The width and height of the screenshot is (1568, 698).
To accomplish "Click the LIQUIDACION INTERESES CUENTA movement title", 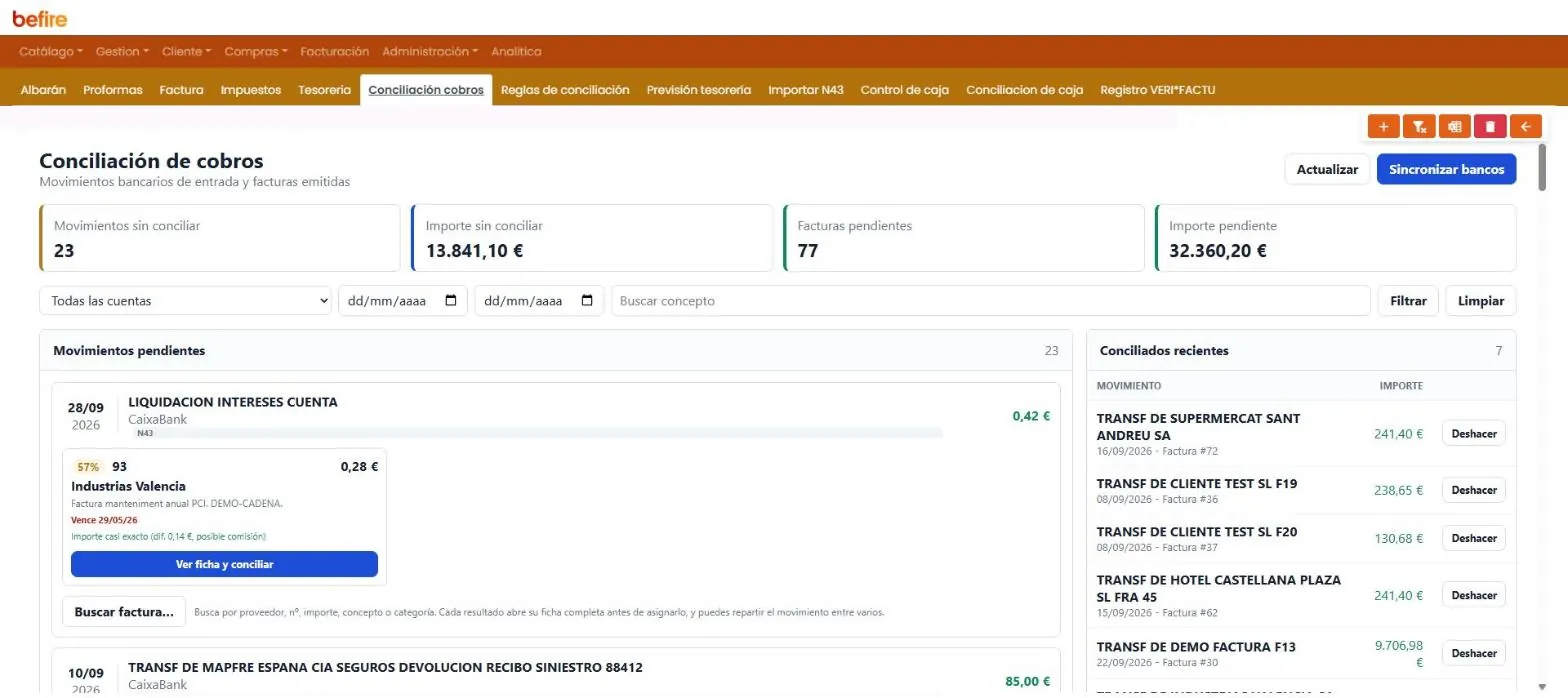I will [233, 402].
